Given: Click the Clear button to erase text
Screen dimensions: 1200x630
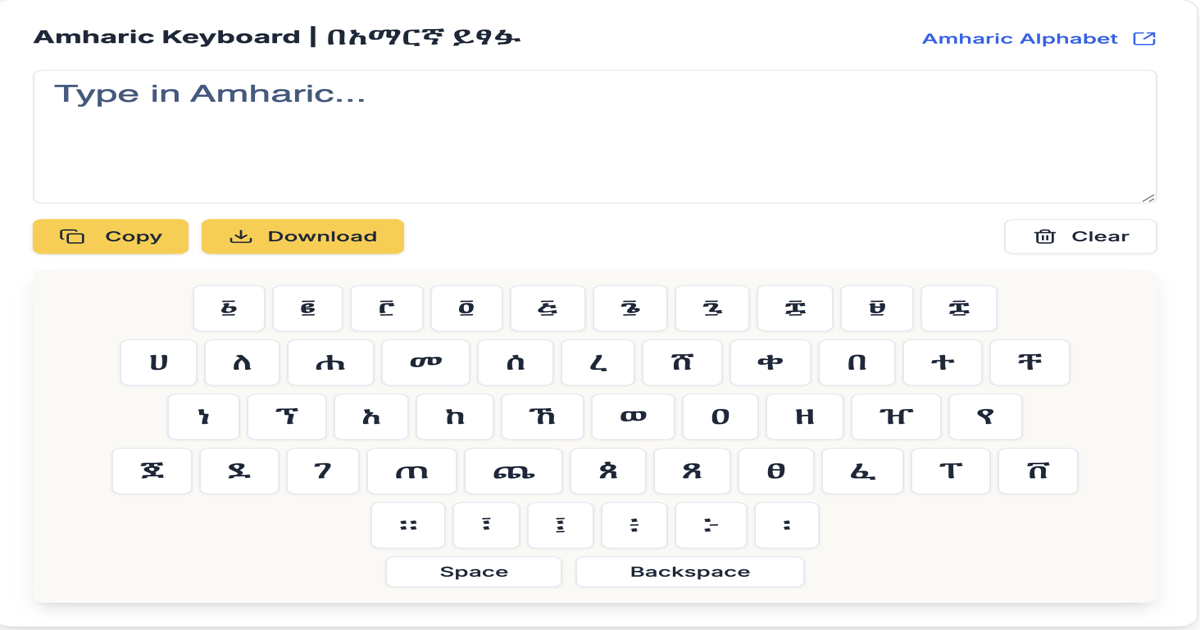Looking at the screenshot, I should click(x=1080, y=236).
